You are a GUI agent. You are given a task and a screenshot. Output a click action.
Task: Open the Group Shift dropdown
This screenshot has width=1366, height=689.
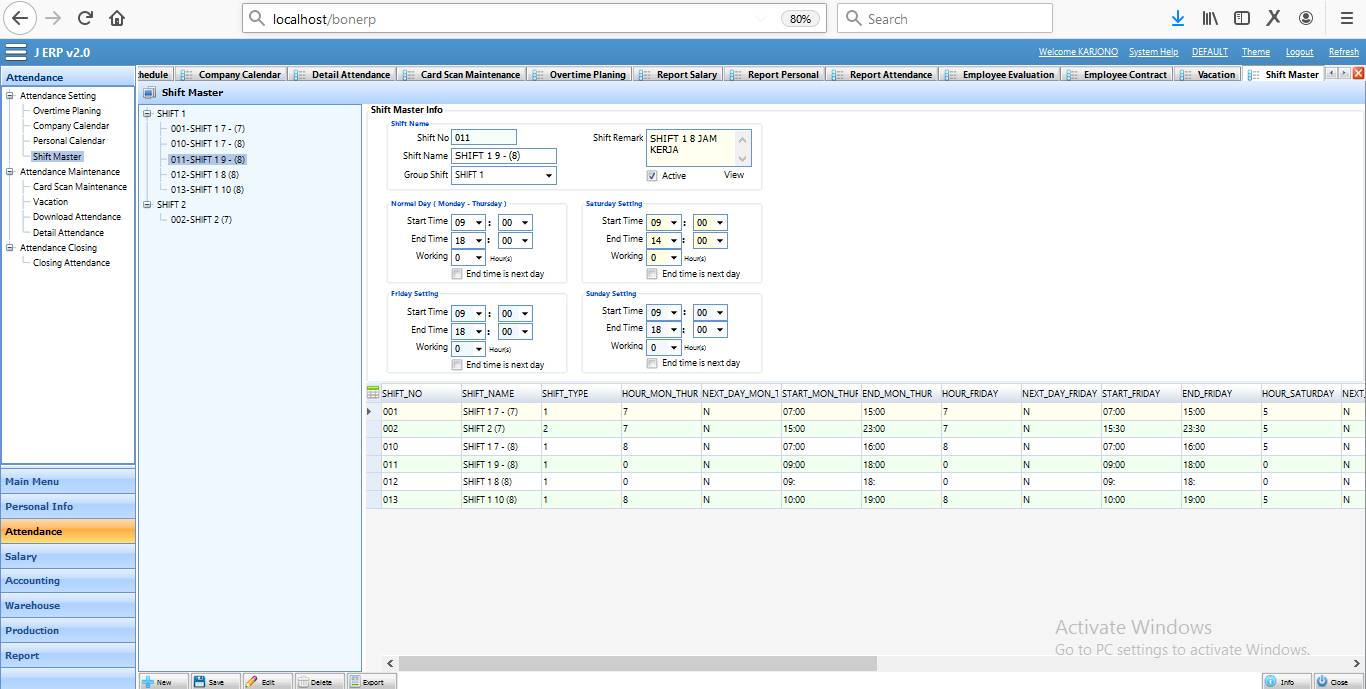point(549,176)
